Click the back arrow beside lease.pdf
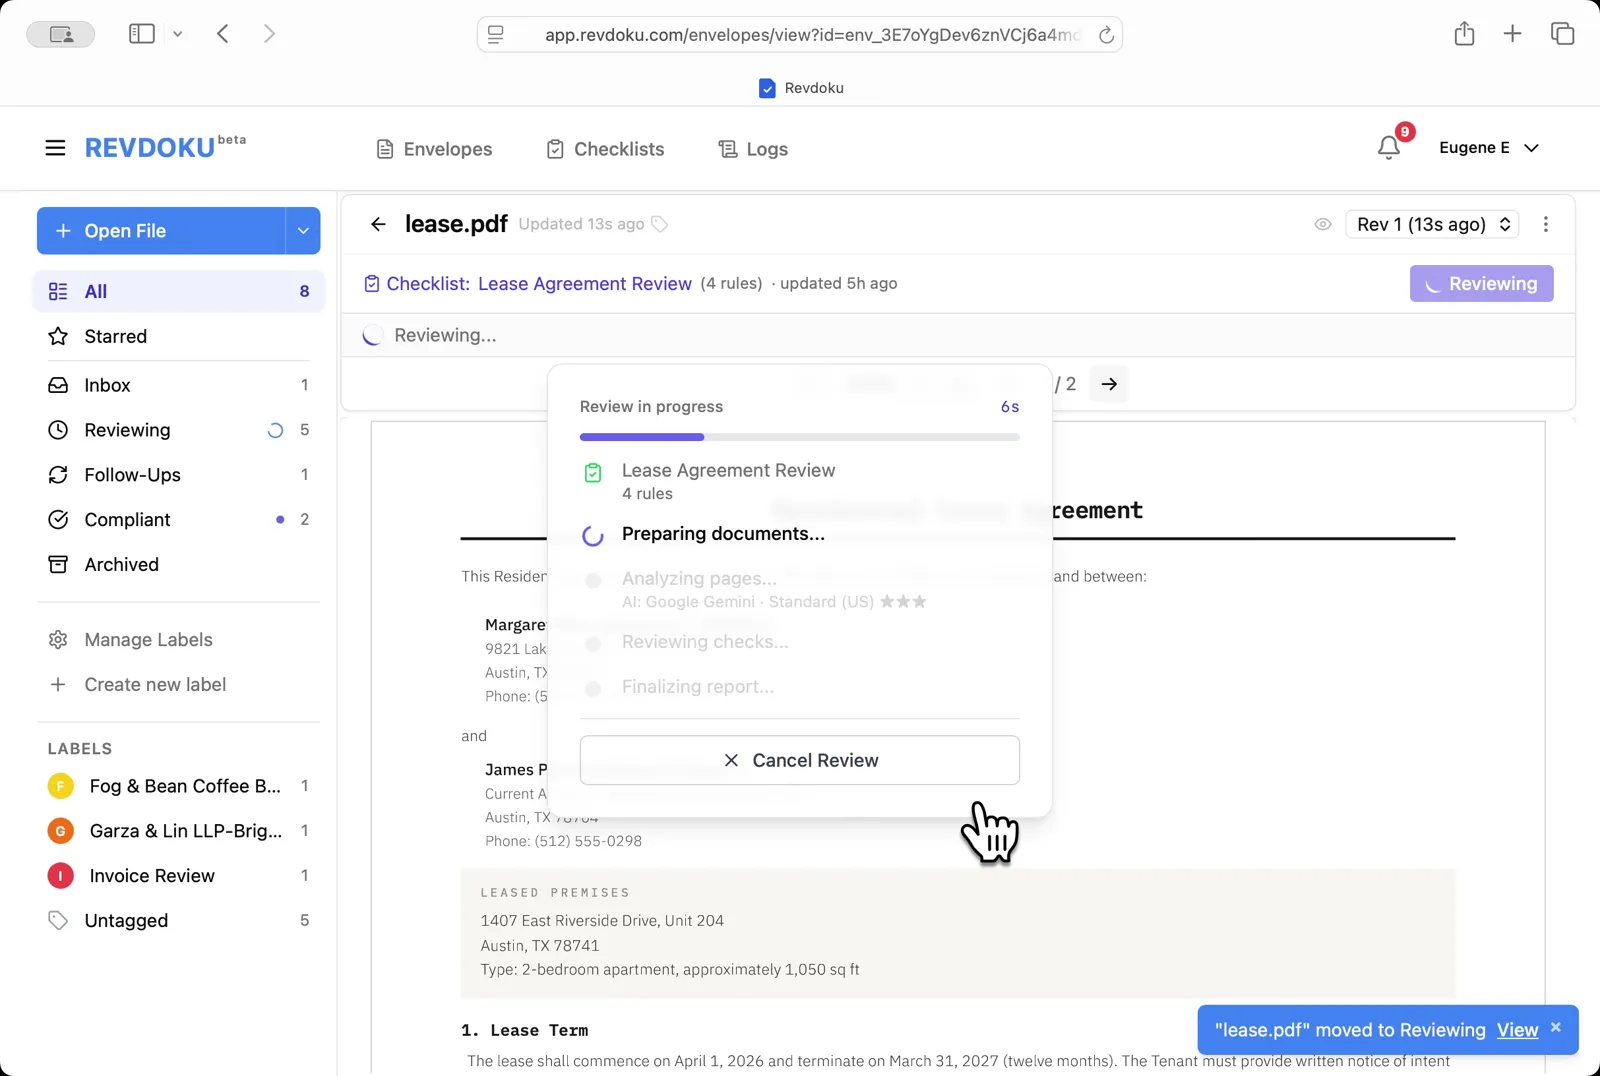This screenshot has width=1600, height=1076. (378, 224)
